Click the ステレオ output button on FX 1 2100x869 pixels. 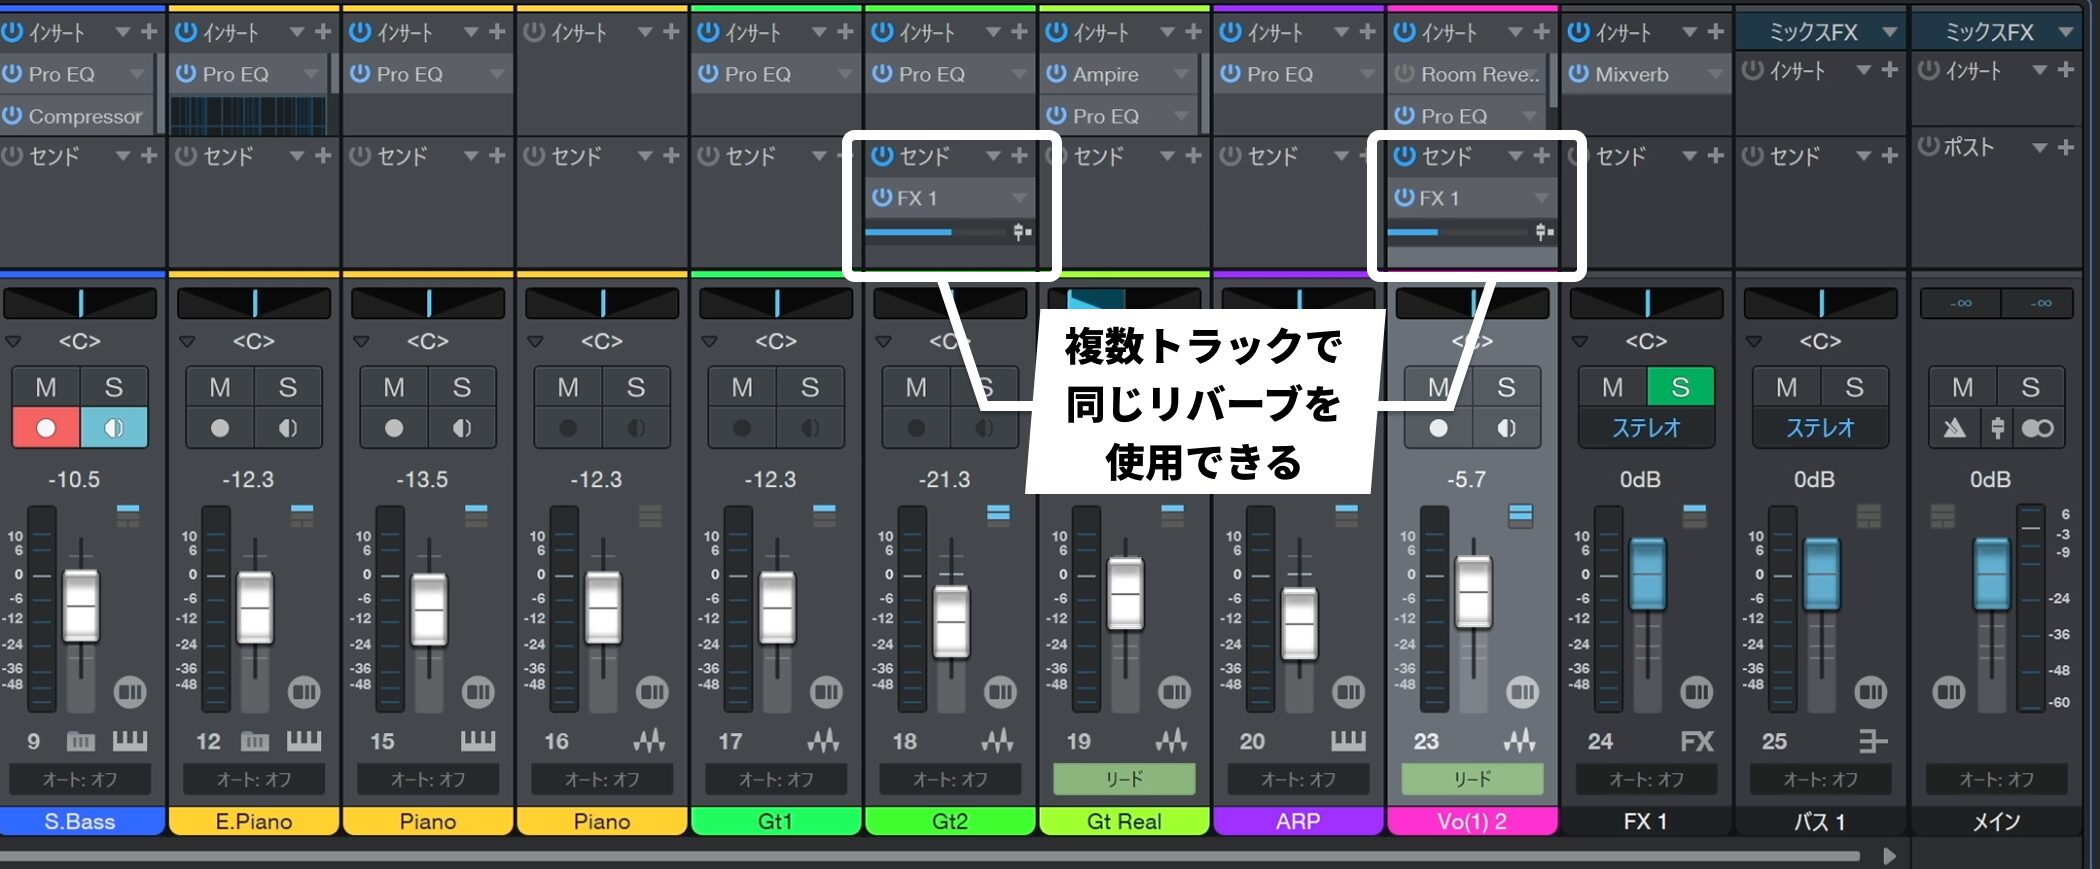(x=1646, y=428)
